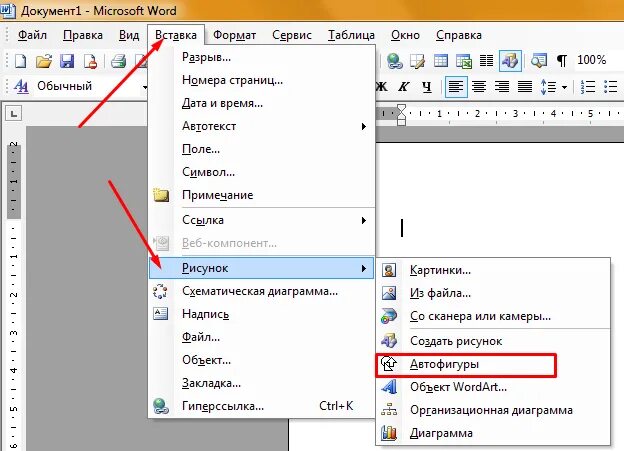Viewport: 624px width, 451px height.
Task: Choose Картинки... in submenu
Action: pyautogui.click(x=493, y=270)
